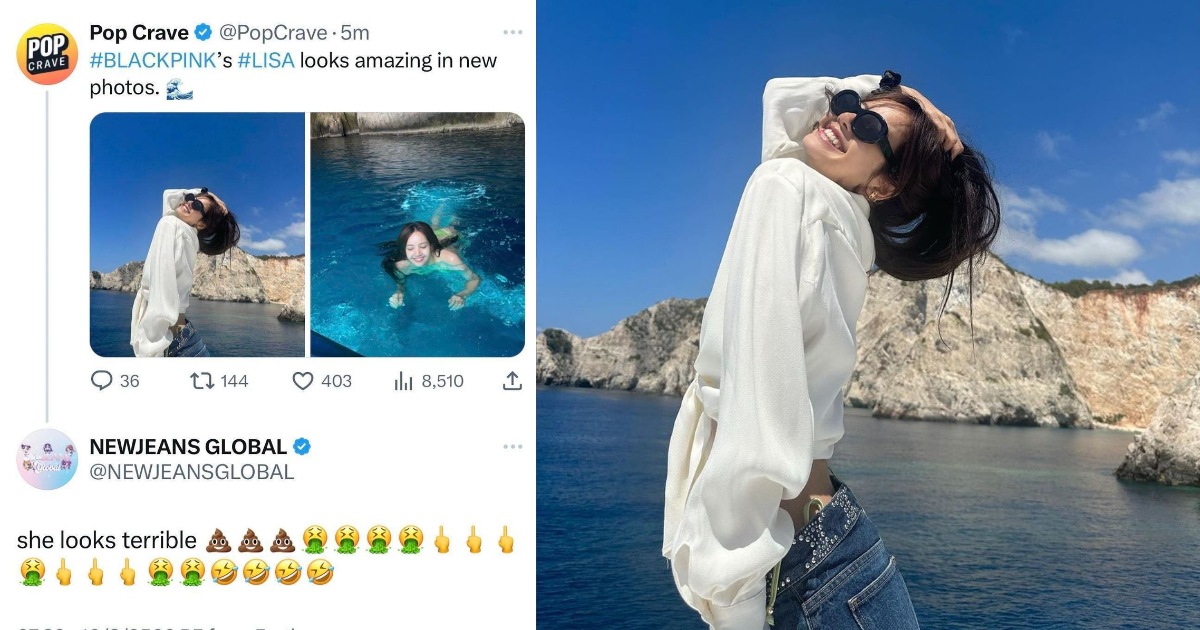Open more options on NEWJEANS GLOBAL reply

pos(512,446)
